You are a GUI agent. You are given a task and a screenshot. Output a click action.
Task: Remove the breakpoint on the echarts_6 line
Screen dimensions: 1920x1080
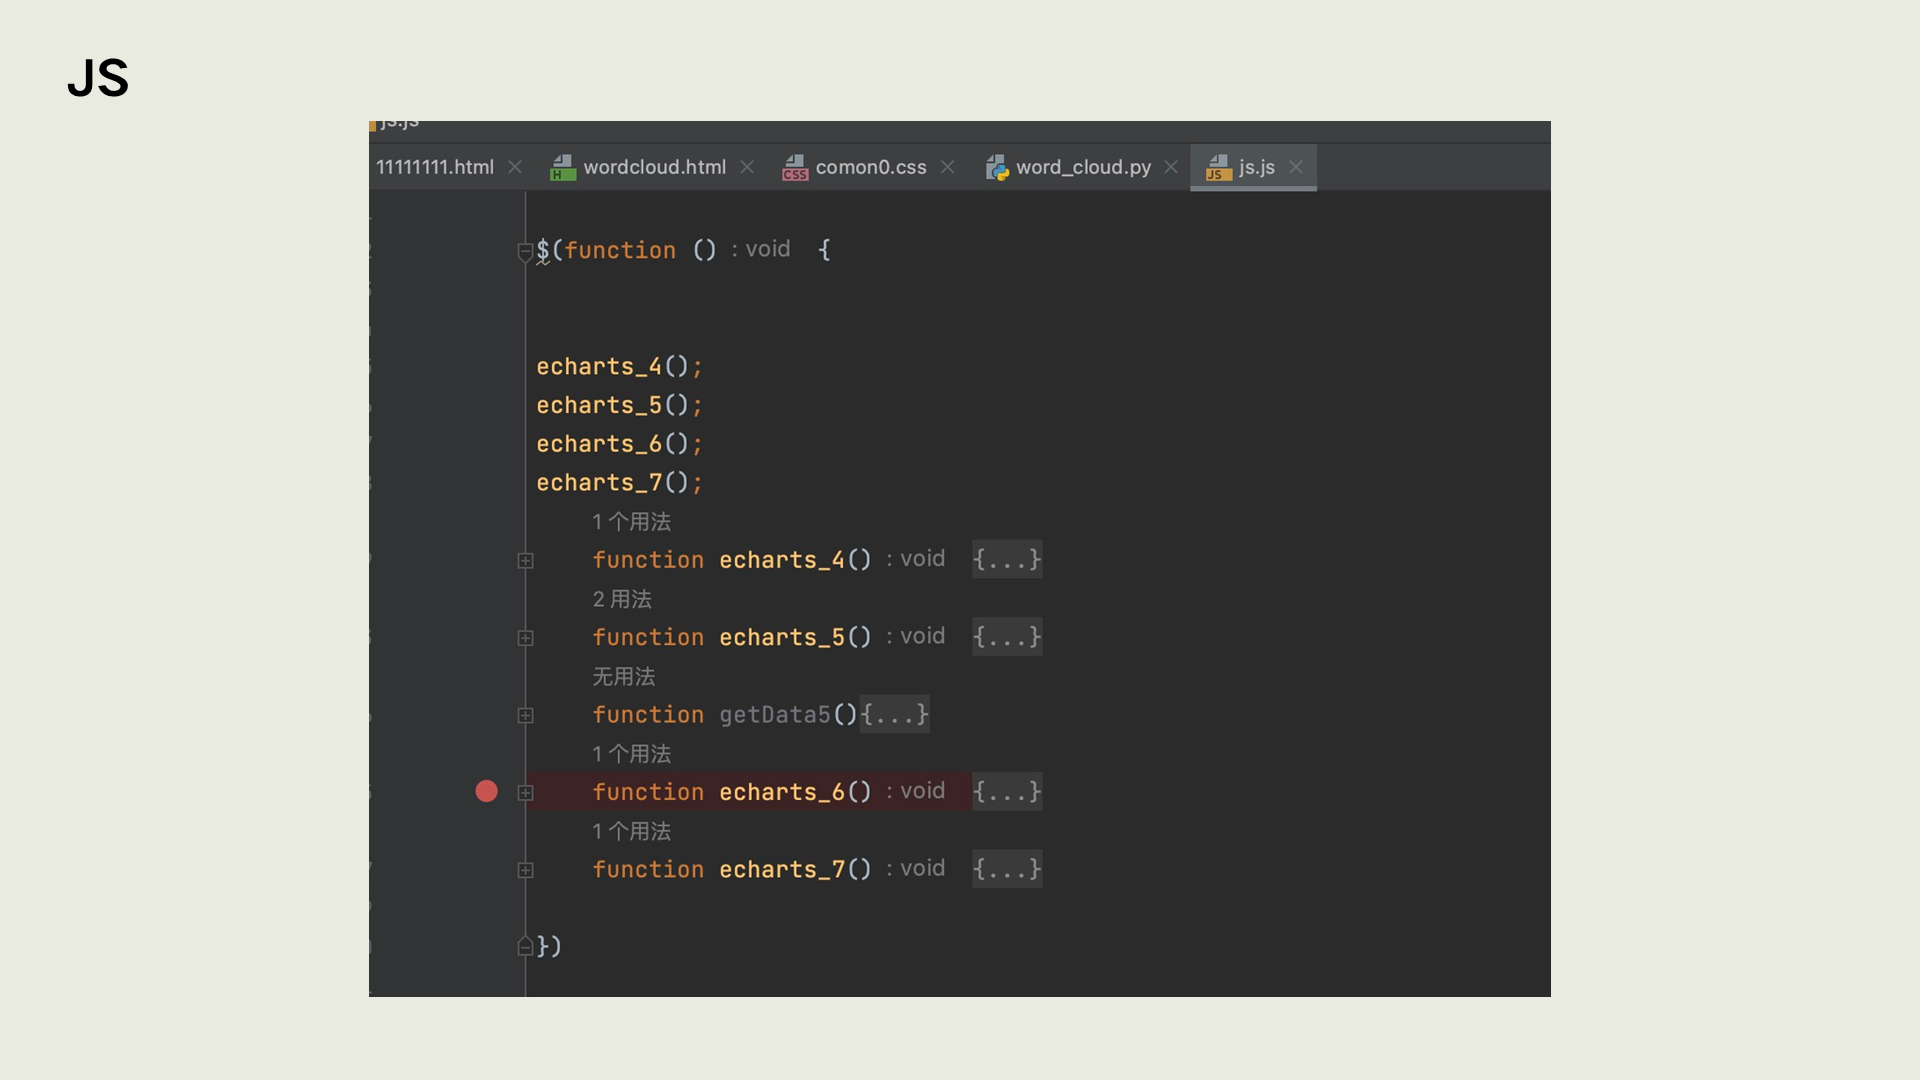pos(486,791)
